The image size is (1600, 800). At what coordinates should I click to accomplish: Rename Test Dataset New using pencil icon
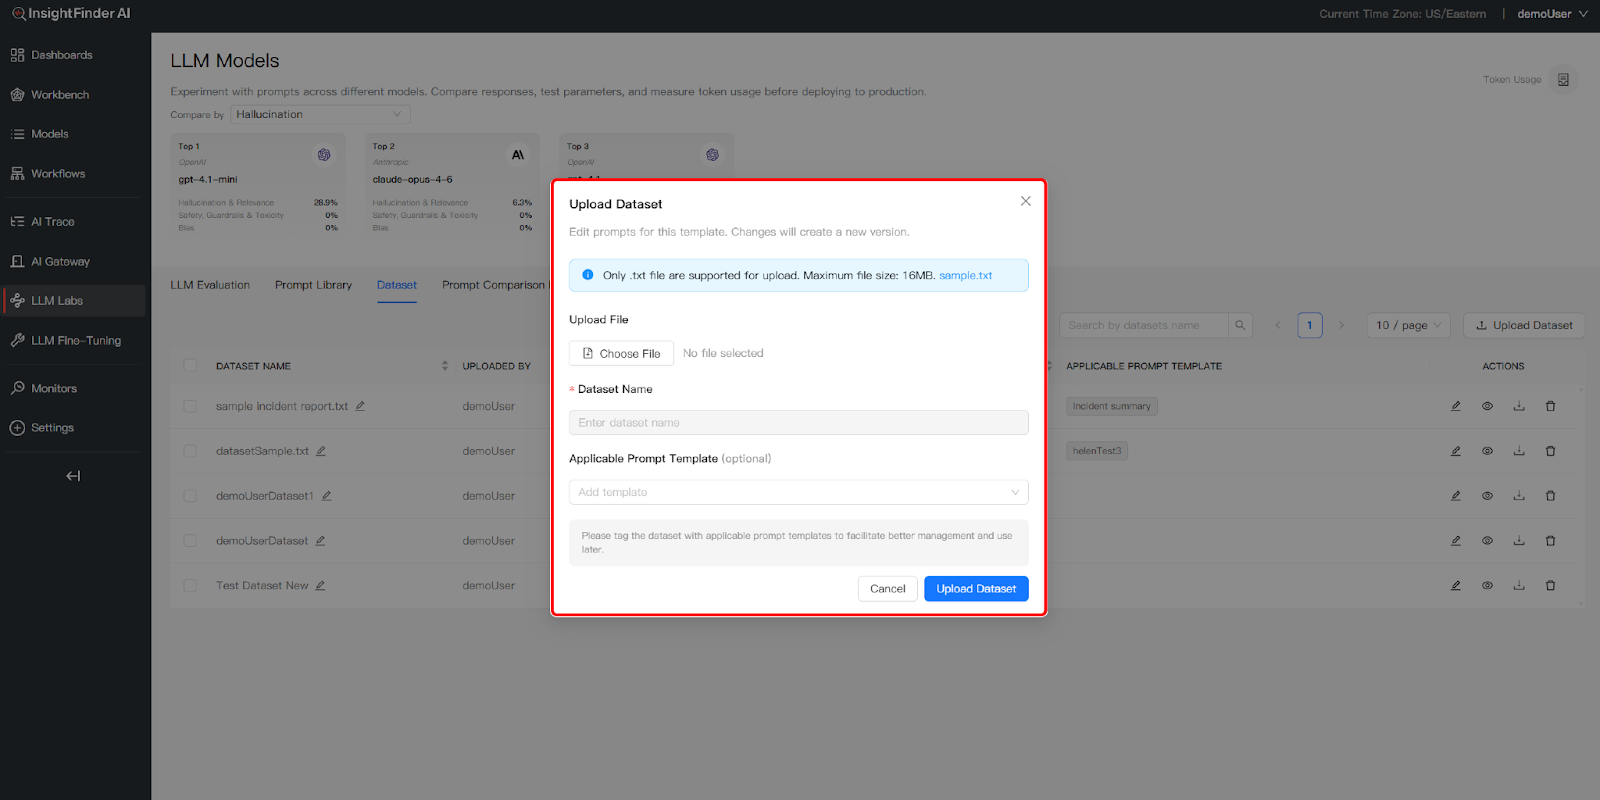coord(321,586)
